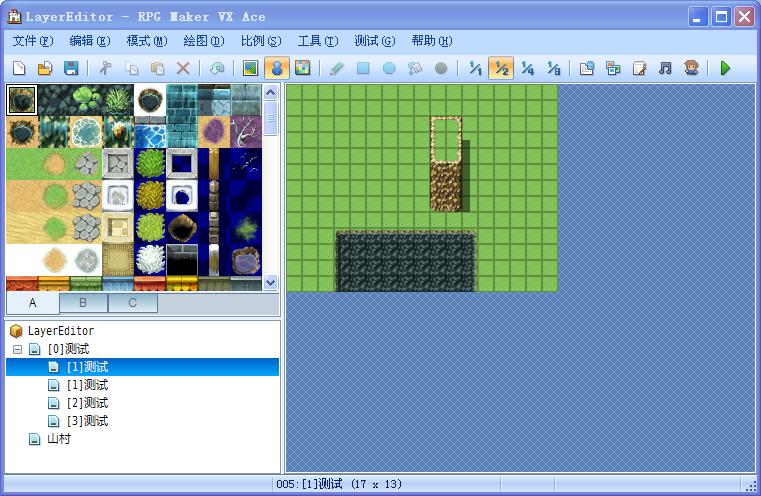Select the Ellipse drawing tool
This screenshot has width=761, height=496.
click(x=389, y=68)
